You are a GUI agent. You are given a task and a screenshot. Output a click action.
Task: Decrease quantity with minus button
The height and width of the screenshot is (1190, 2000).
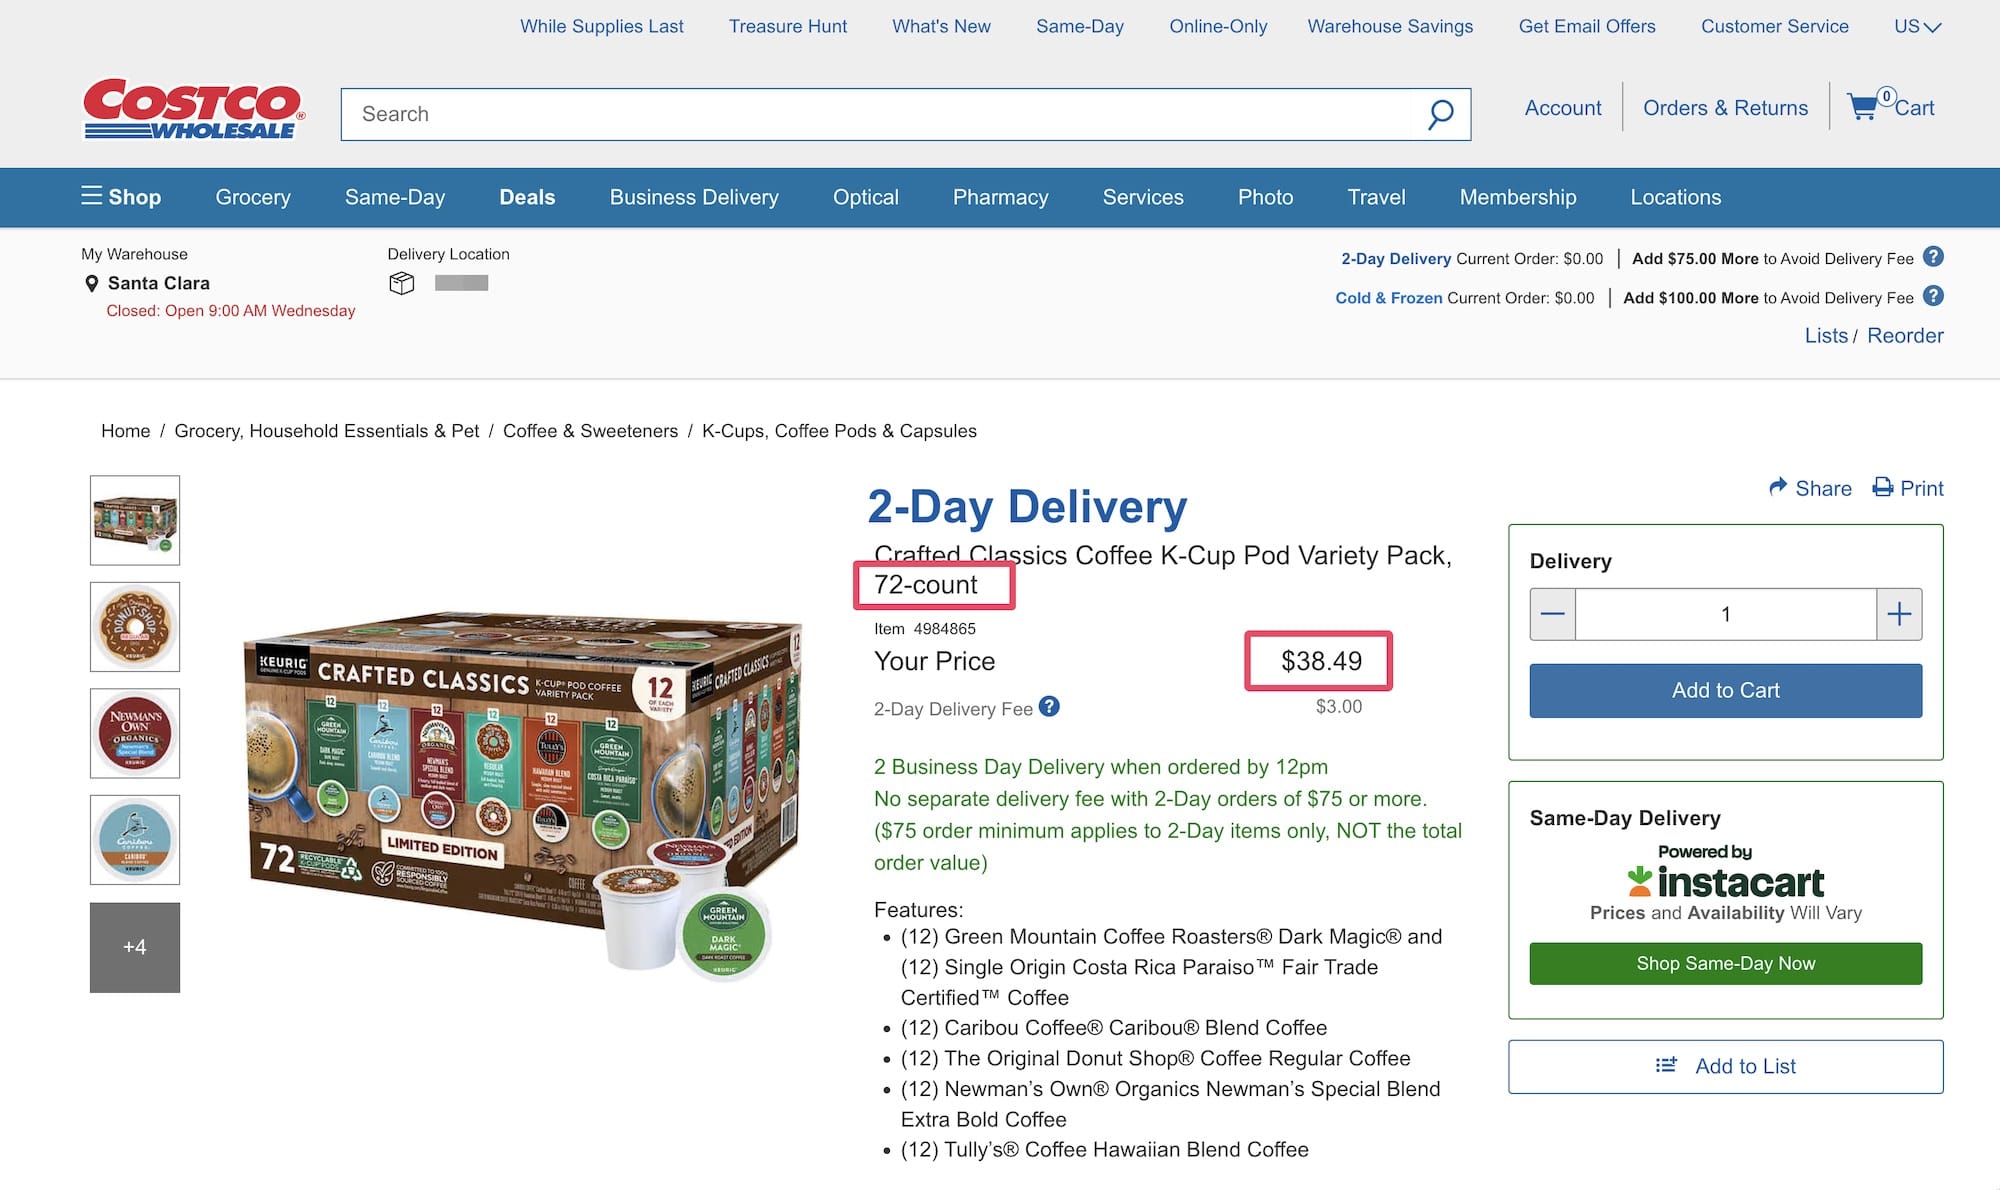click(1553, 614)
